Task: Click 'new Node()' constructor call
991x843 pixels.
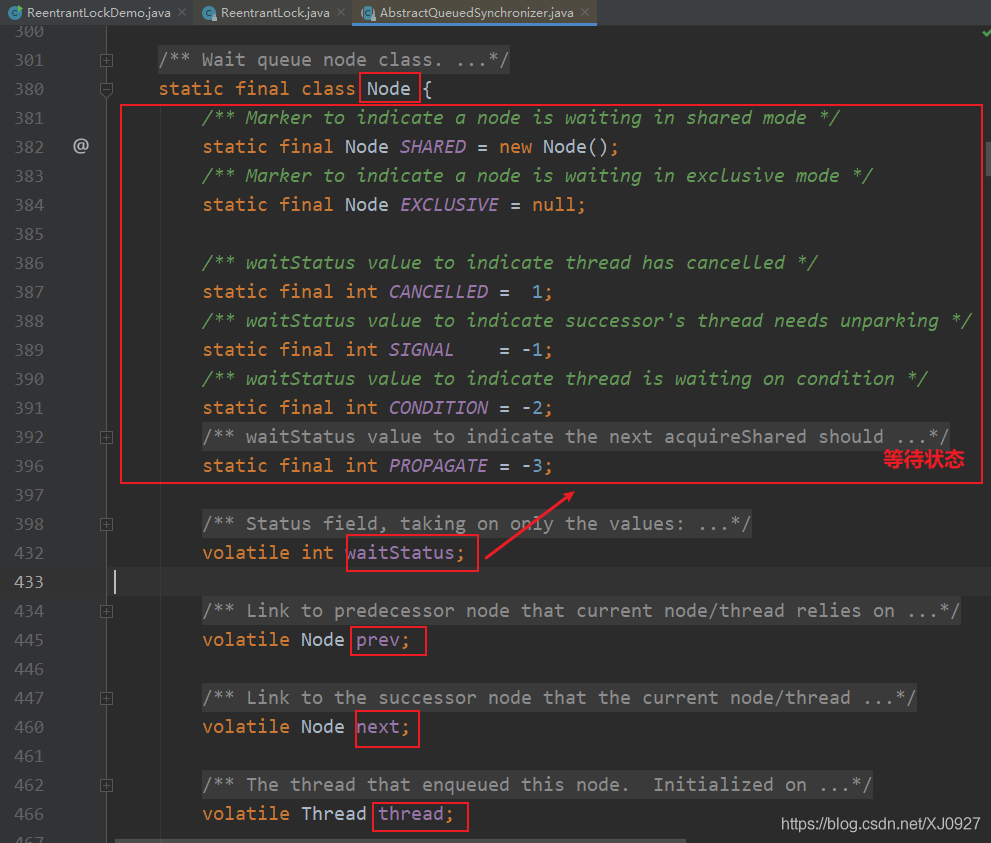Action: [x=553, y=147]
